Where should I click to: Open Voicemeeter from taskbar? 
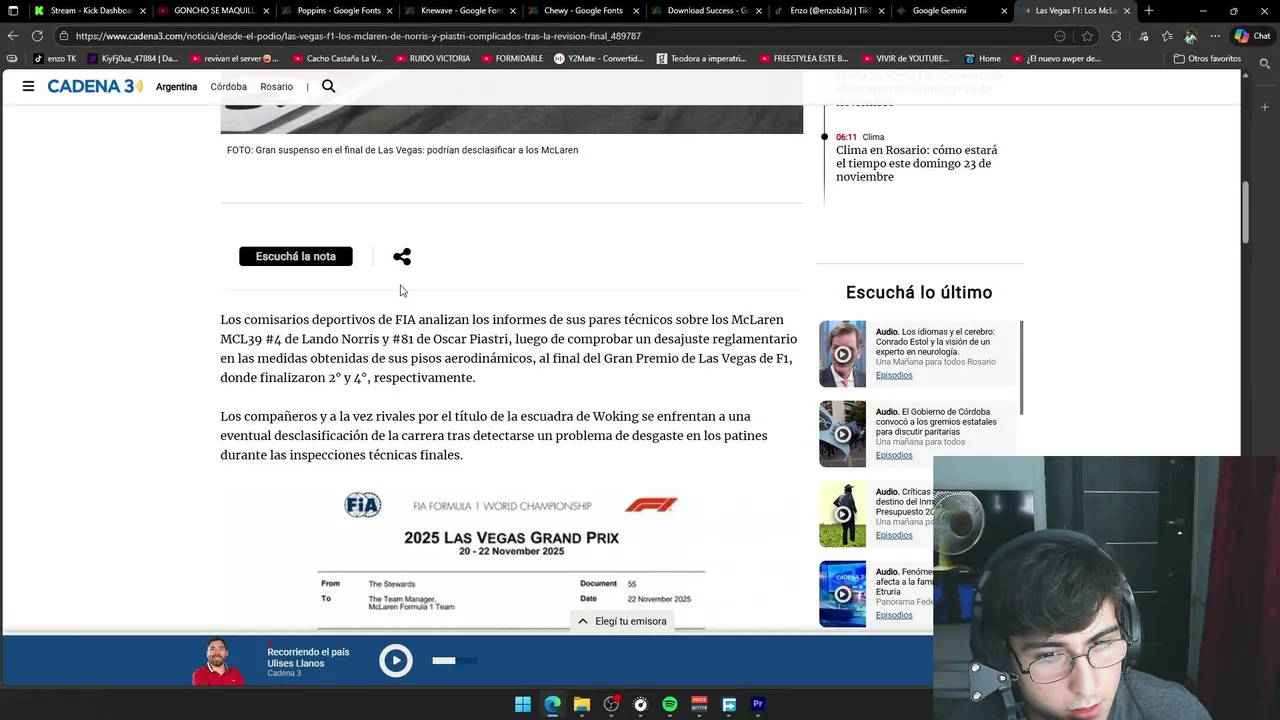(699, 704)
